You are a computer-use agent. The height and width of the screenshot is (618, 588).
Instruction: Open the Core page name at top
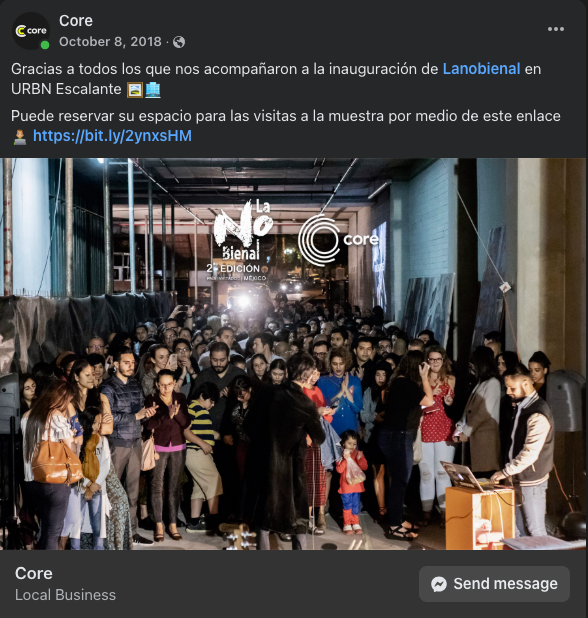(76, 20)
